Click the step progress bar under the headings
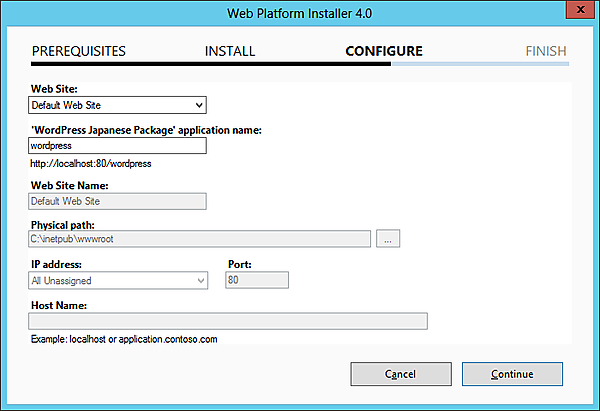Screen dimensions: 600x411 (x=300, y=63)
